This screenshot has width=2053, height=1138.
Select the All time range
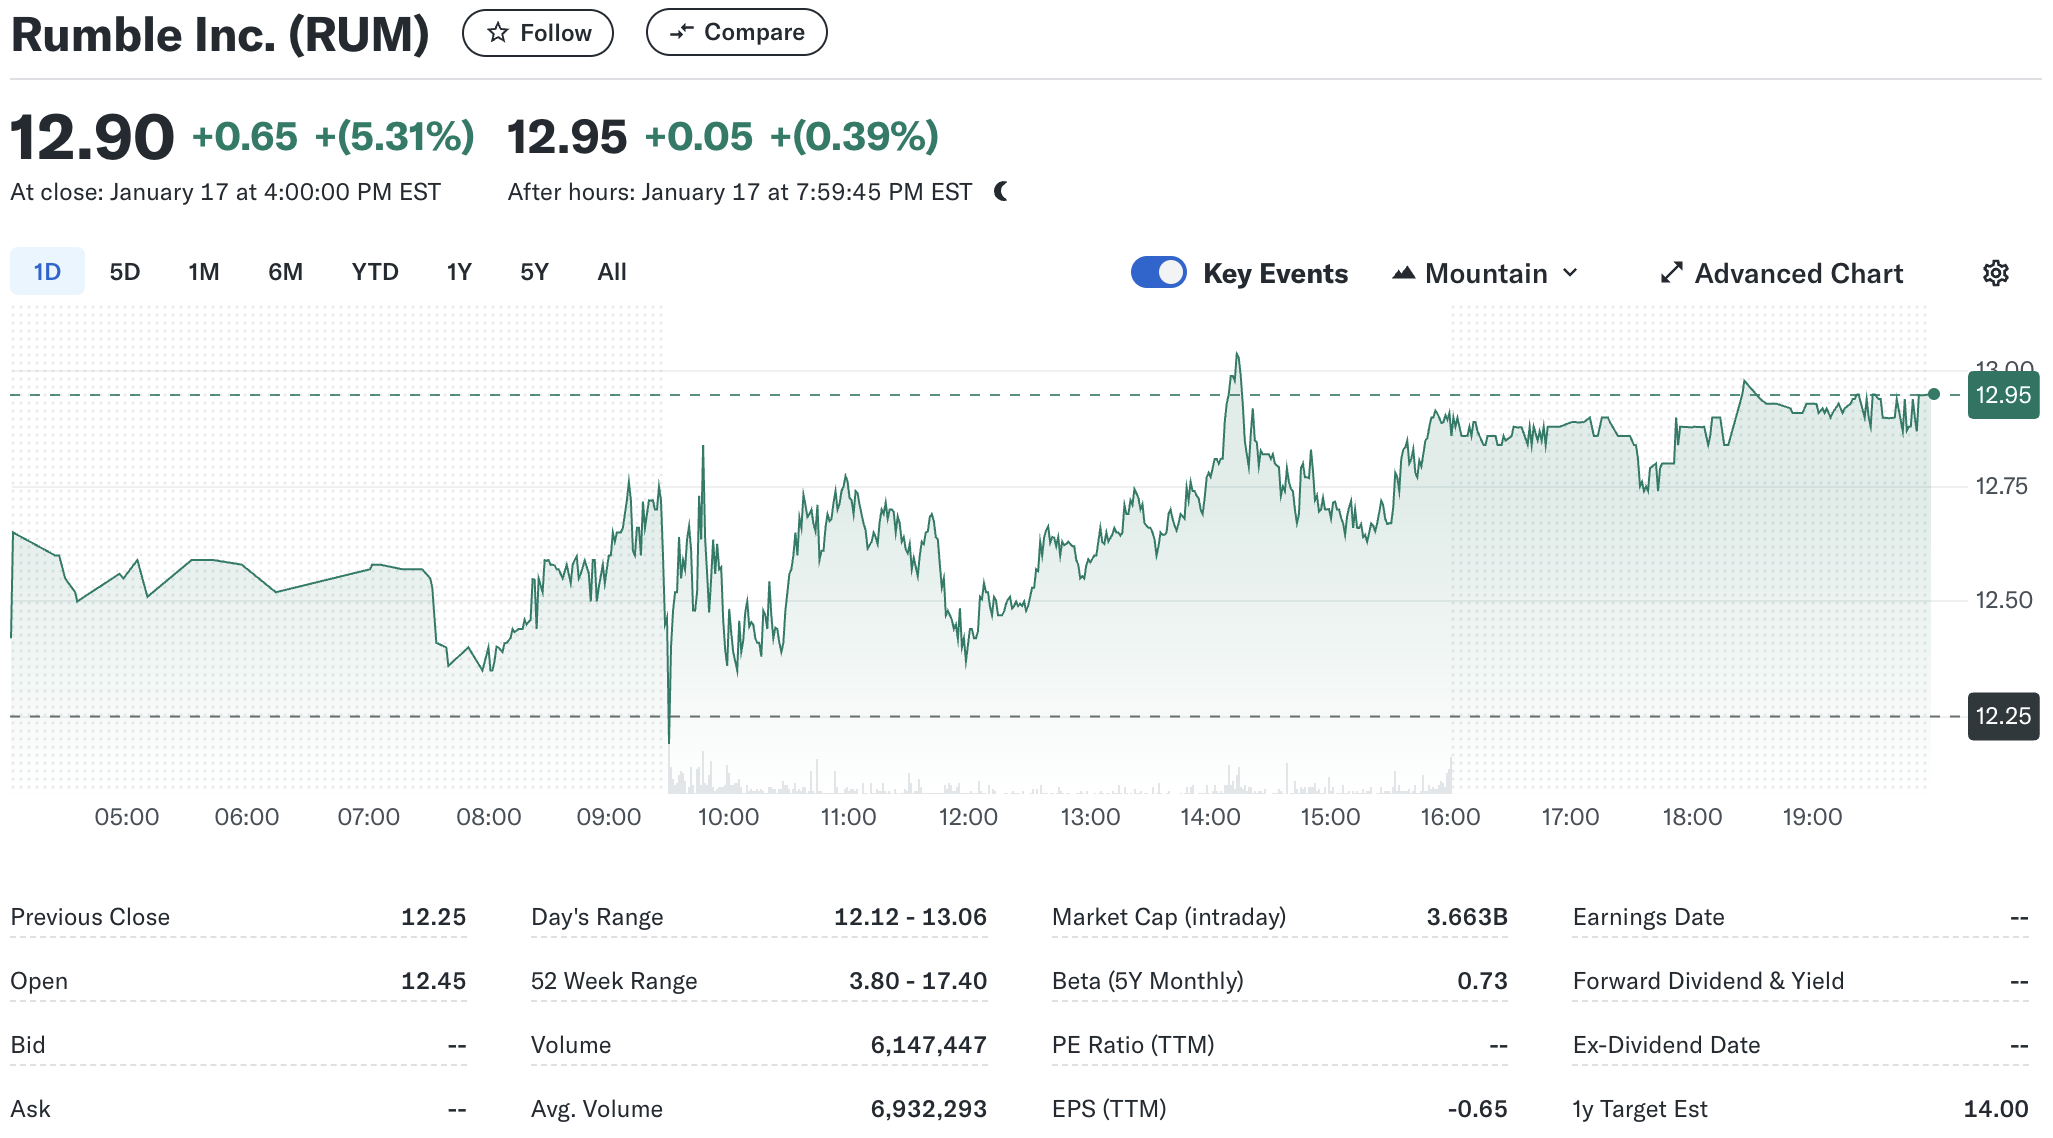click(612, 272)
